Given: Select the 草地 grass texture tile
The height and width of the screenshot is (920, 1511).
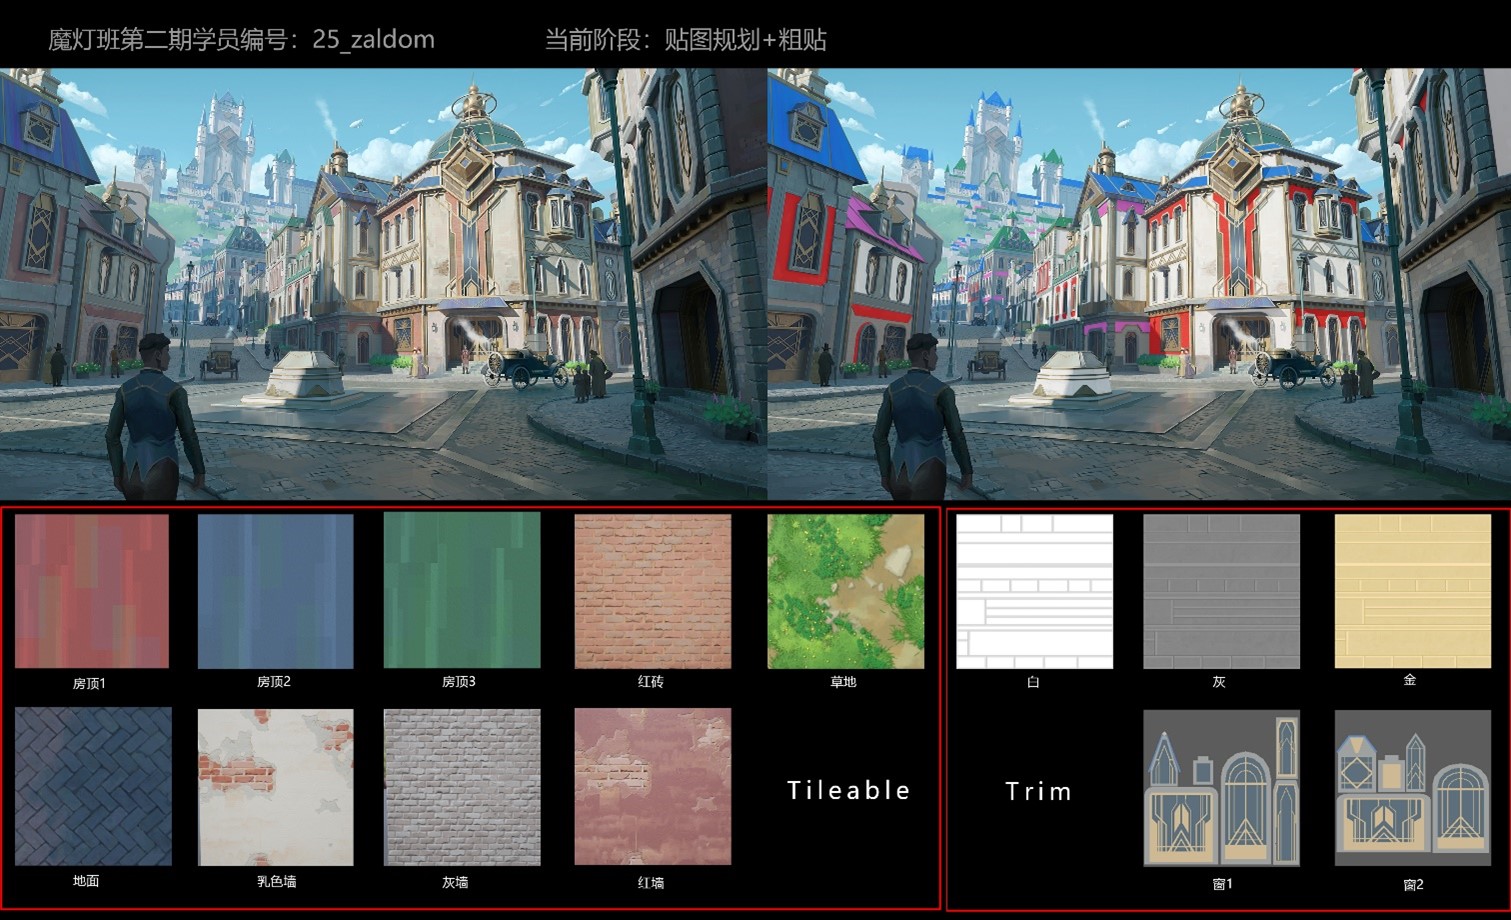Looking at the screenshot, I should click(x=845, y=591).
